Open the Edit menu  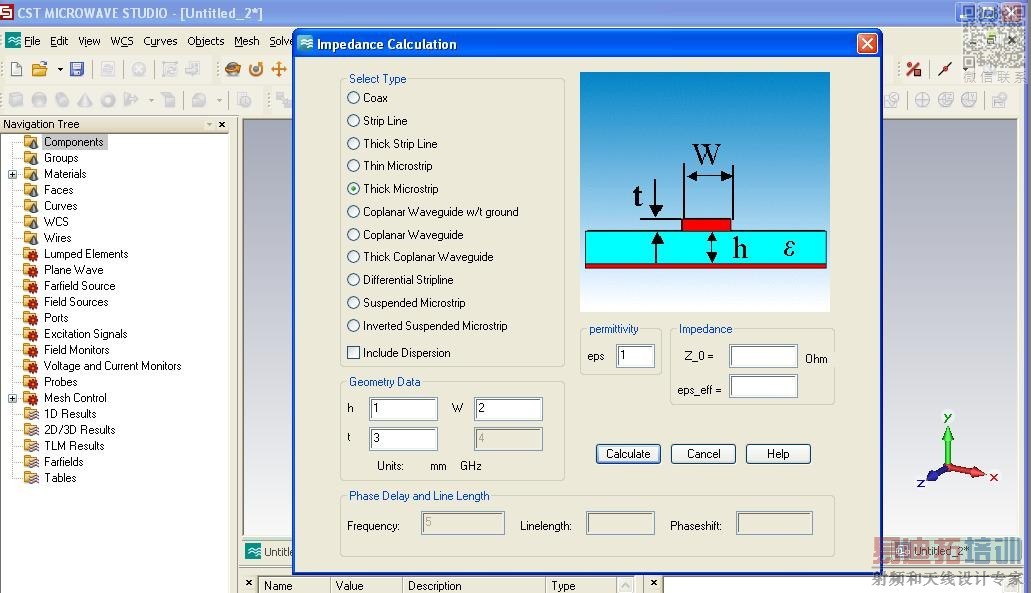[x=59, y=41]
